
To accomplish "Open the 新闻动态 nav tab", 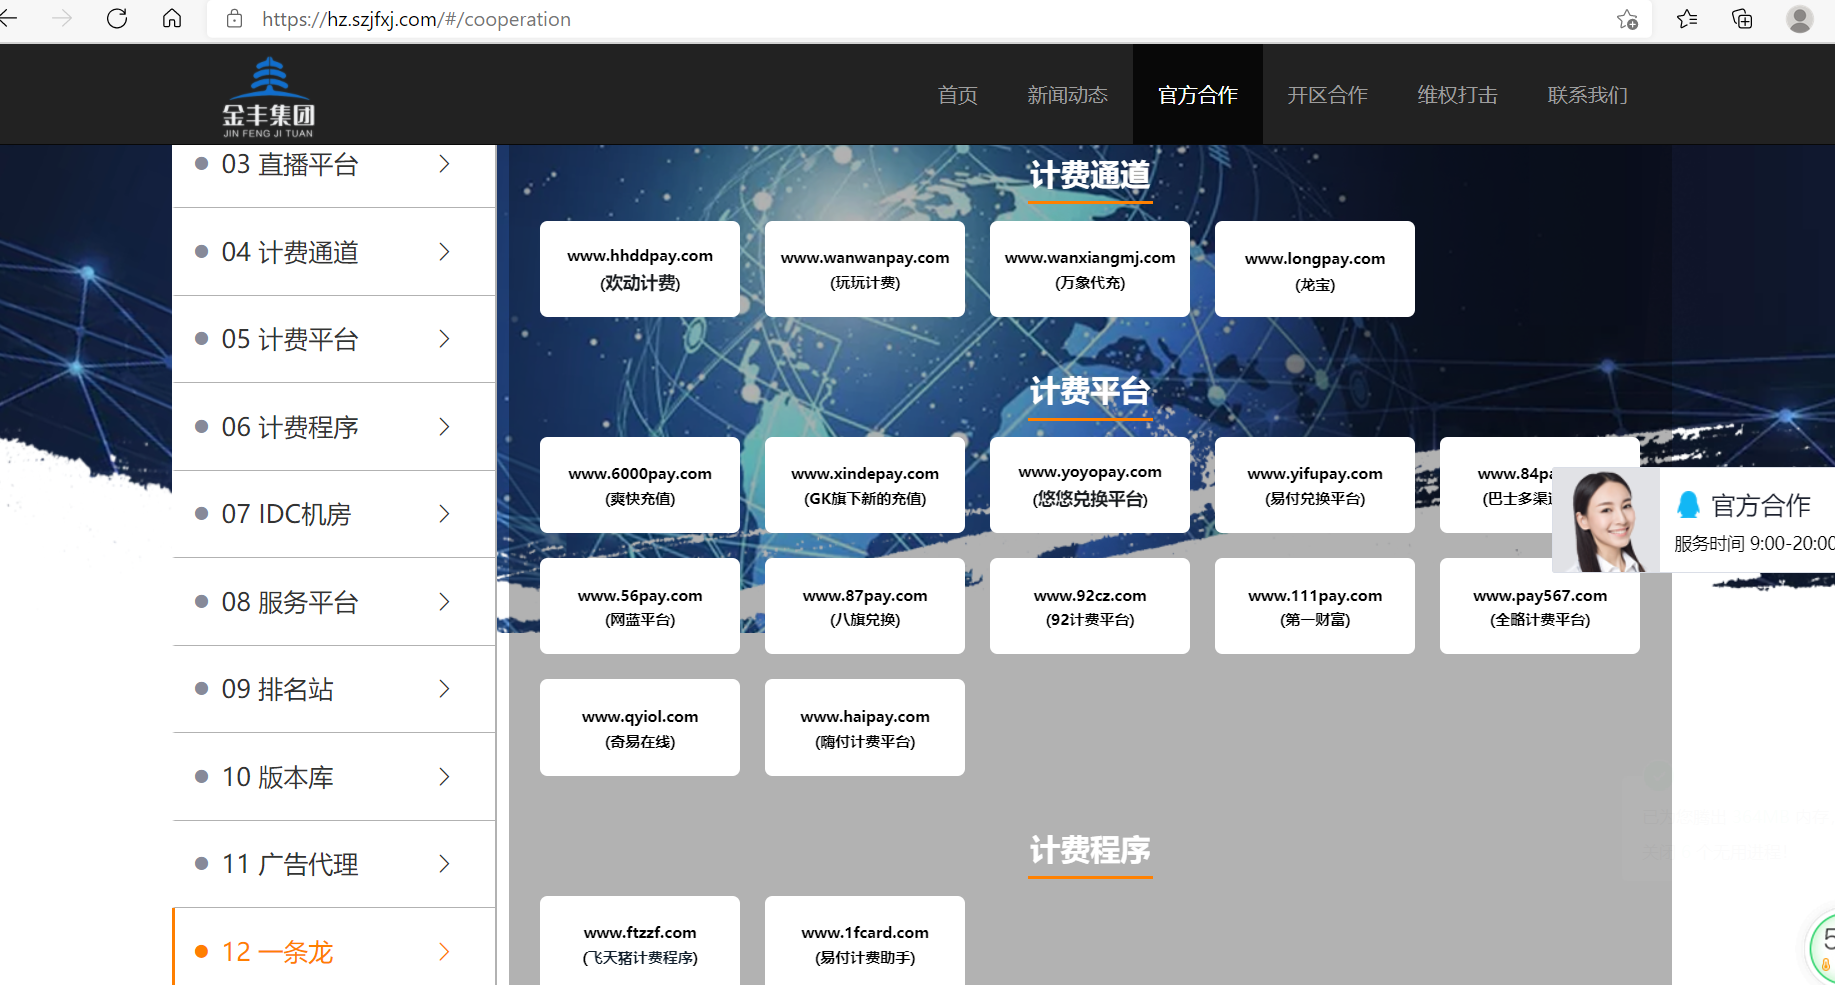I will pyautogui.click(x=1067, y=95).
